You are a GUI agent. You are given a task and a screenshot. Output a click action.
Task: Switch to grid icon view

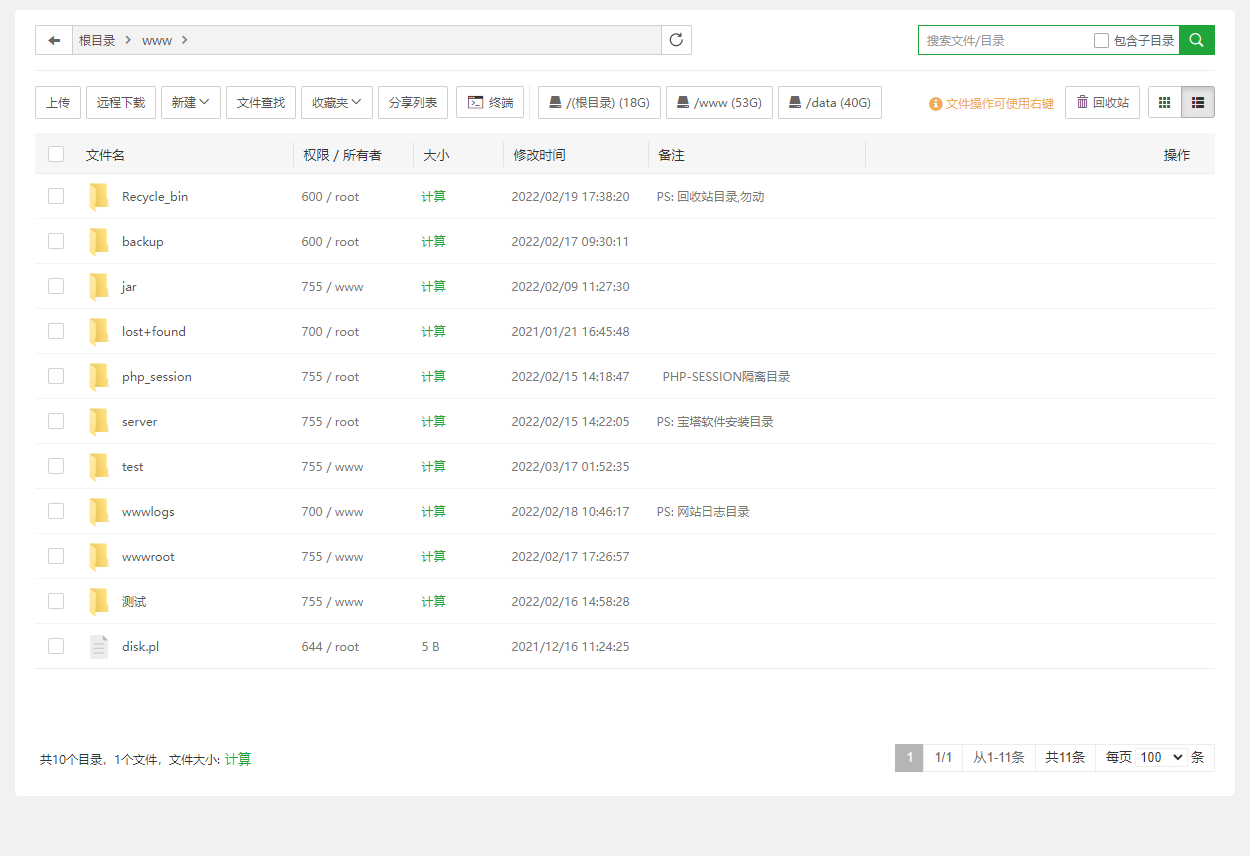tap(1164, 102)
